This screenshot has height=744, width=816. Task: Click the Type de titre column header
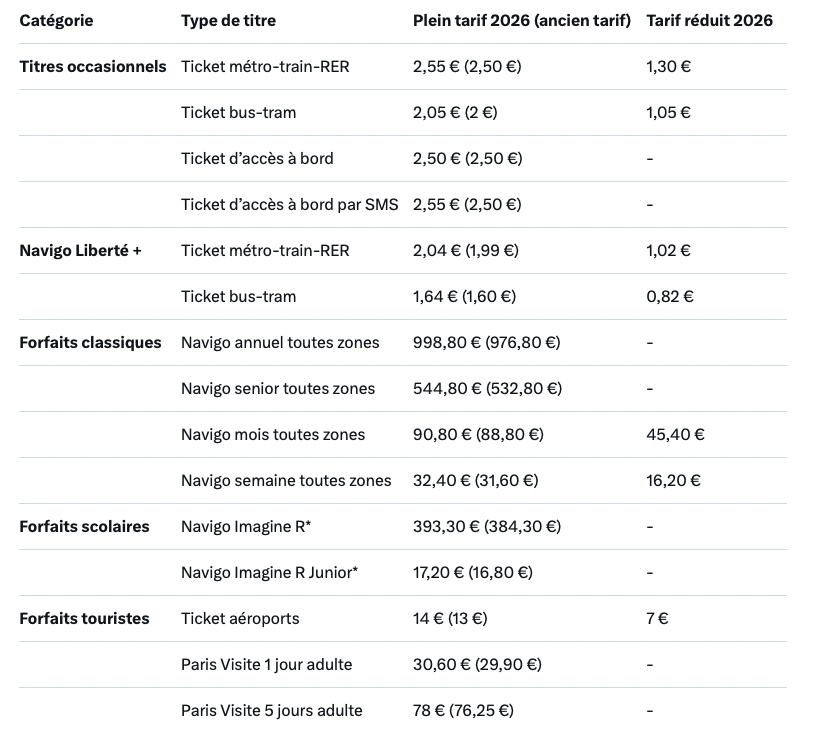click(228, 20)
